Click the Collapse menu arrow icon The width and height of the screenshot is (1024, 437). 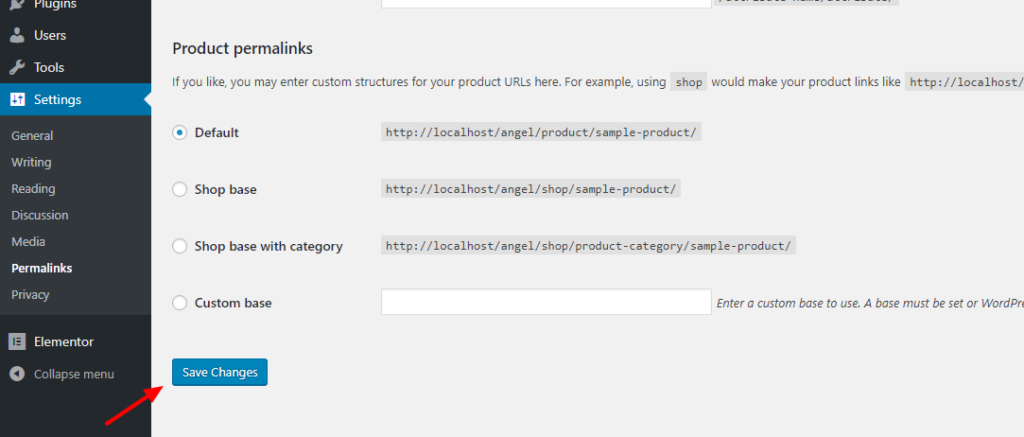[17, 374]
